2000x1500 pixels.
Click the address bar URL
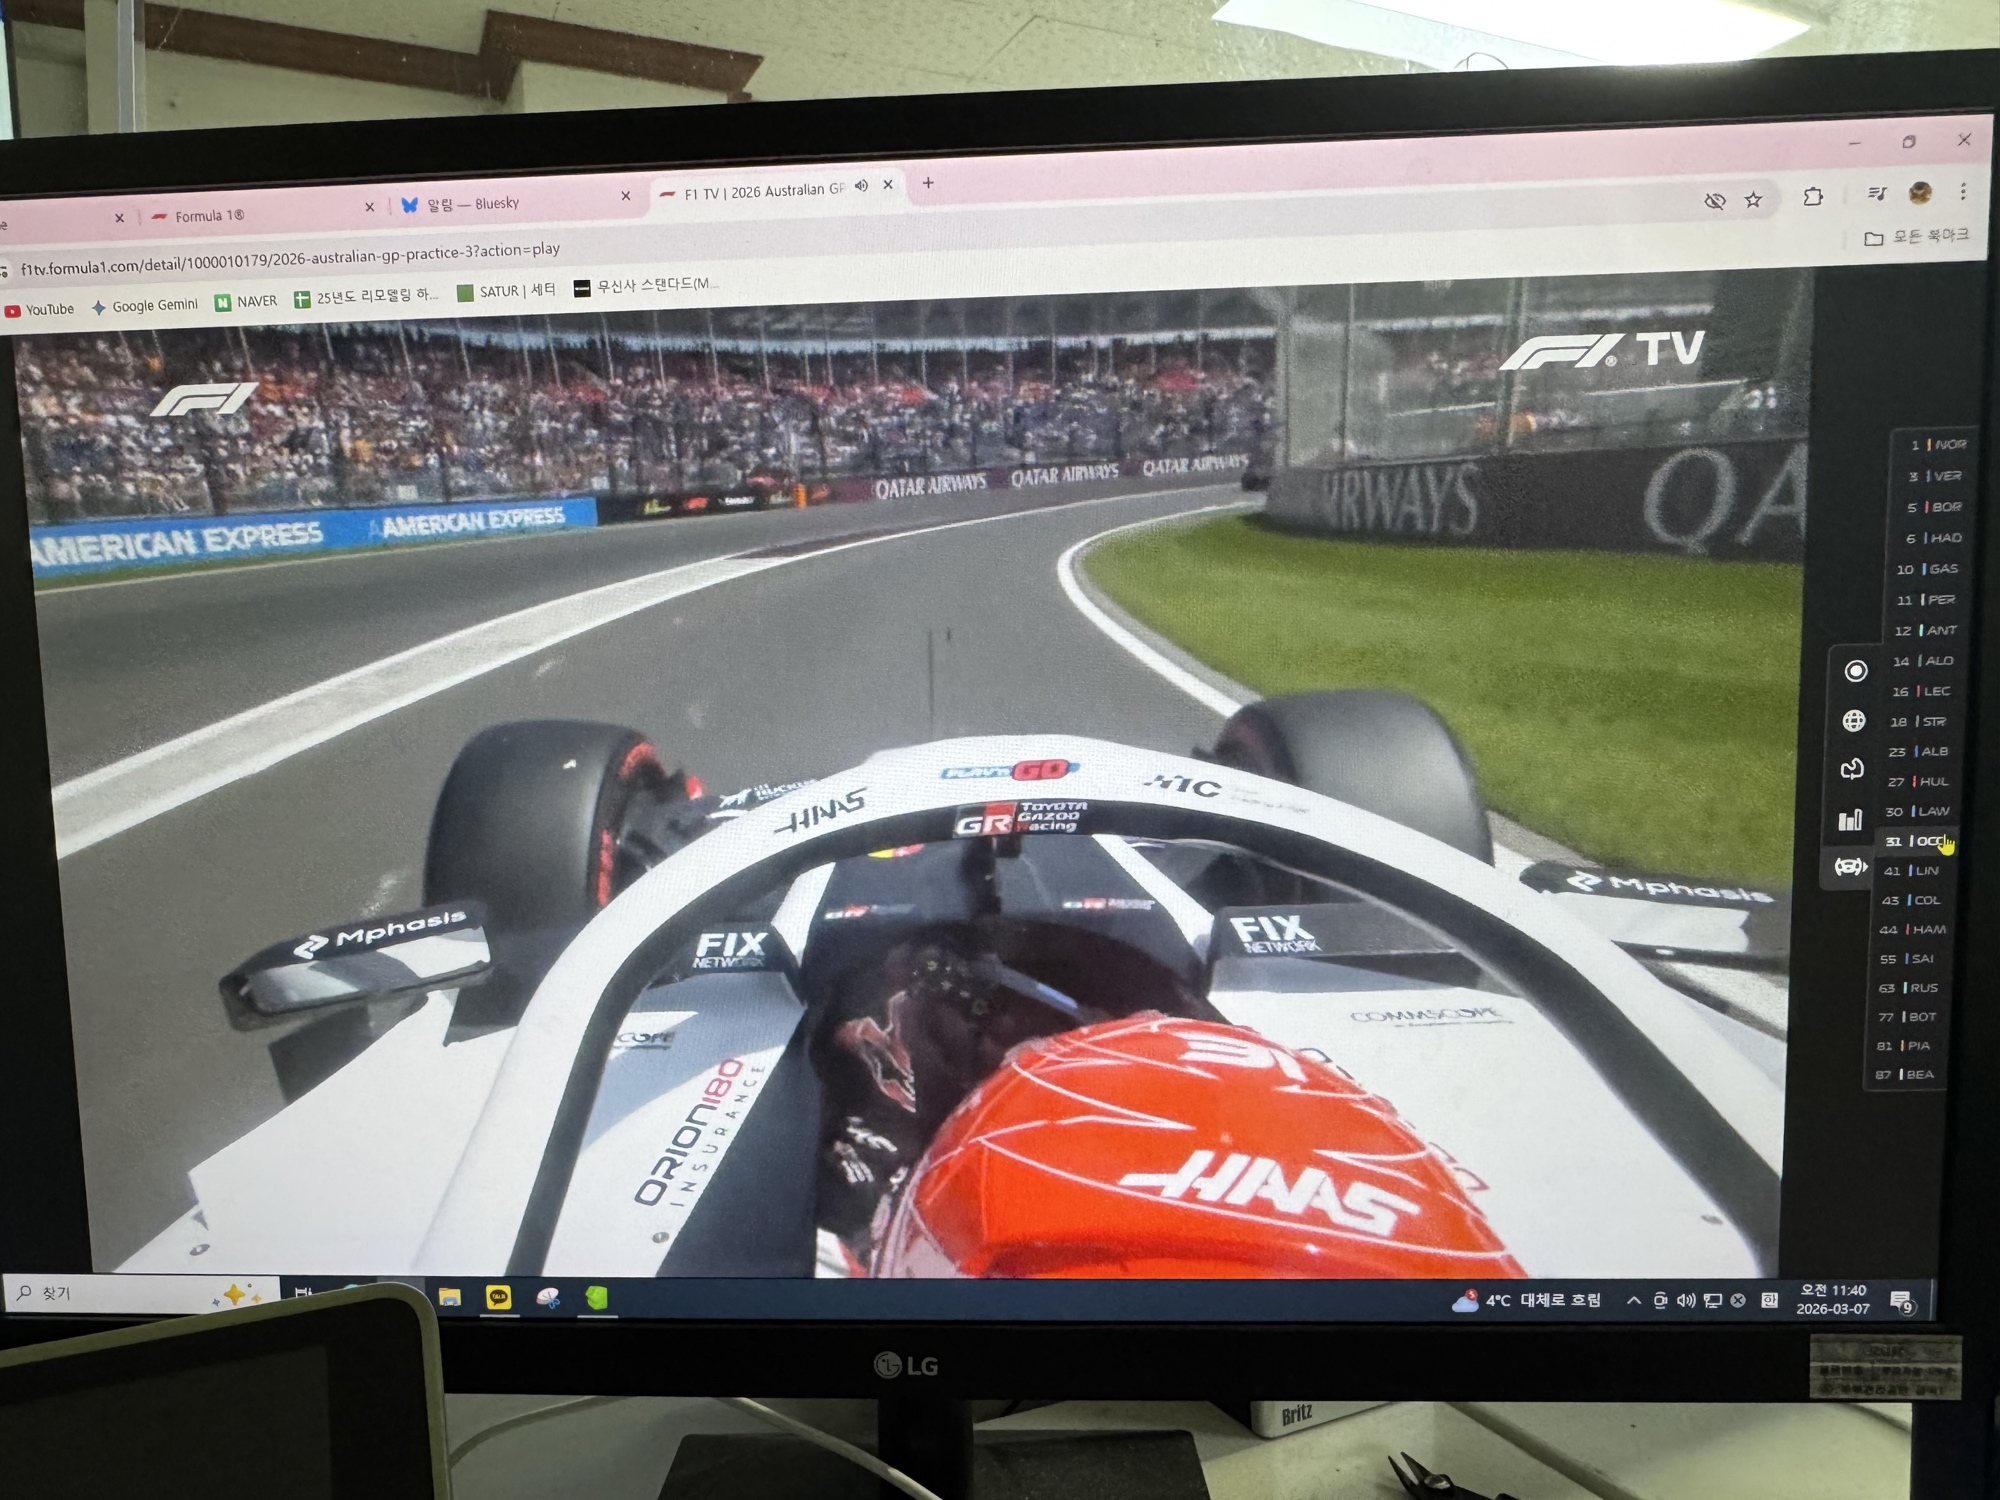coord(290,259)
